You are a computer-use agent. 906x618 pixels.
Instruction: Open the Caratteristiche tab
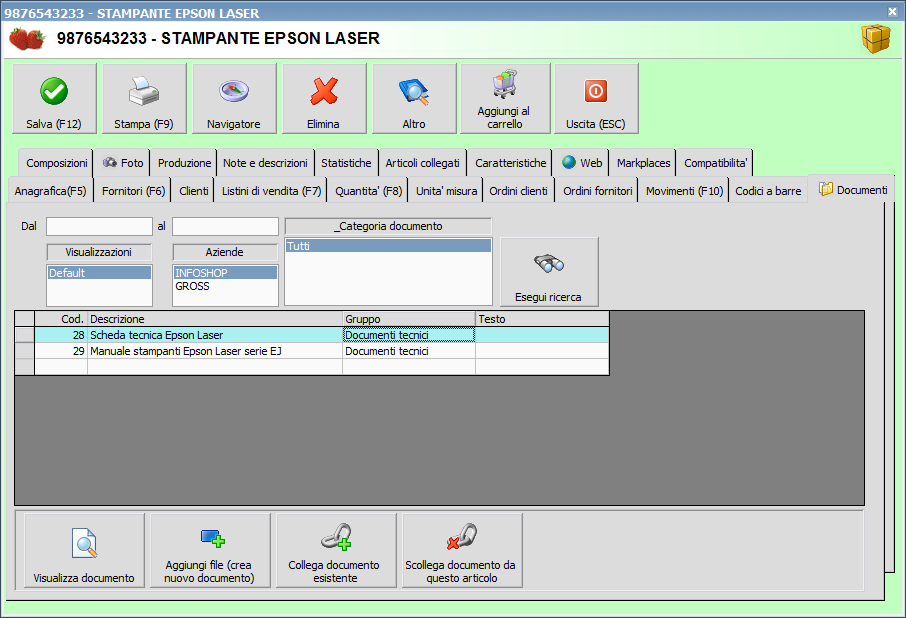[x=510, y=163]
